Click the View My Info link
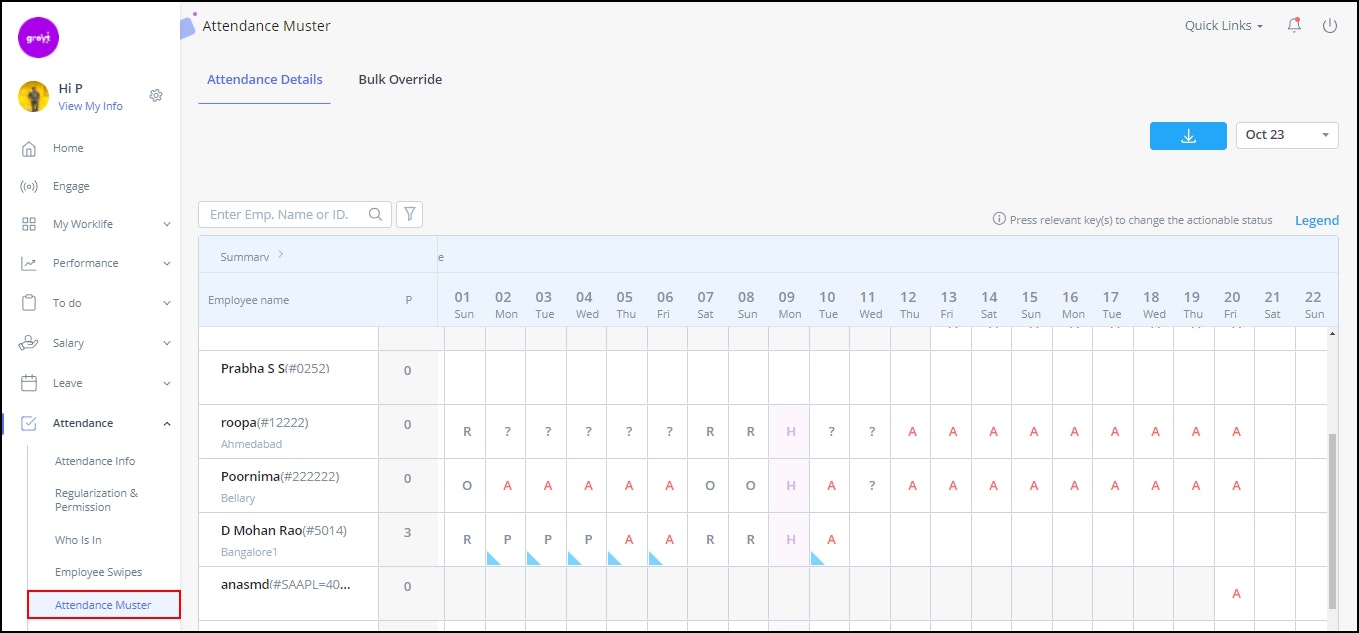Image resolution: width=1359 pixels, height=633 pixels. [x=90, y=107]
